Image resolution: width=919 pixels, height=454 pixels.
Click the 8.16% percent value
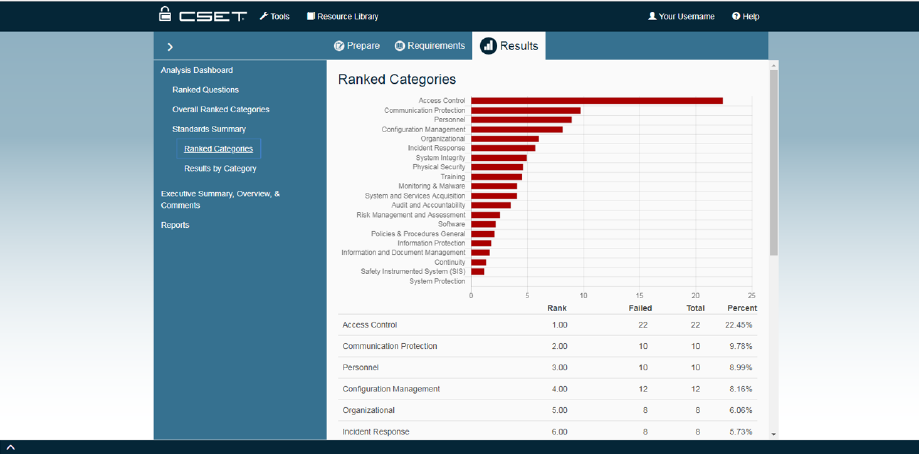[743, 389]
